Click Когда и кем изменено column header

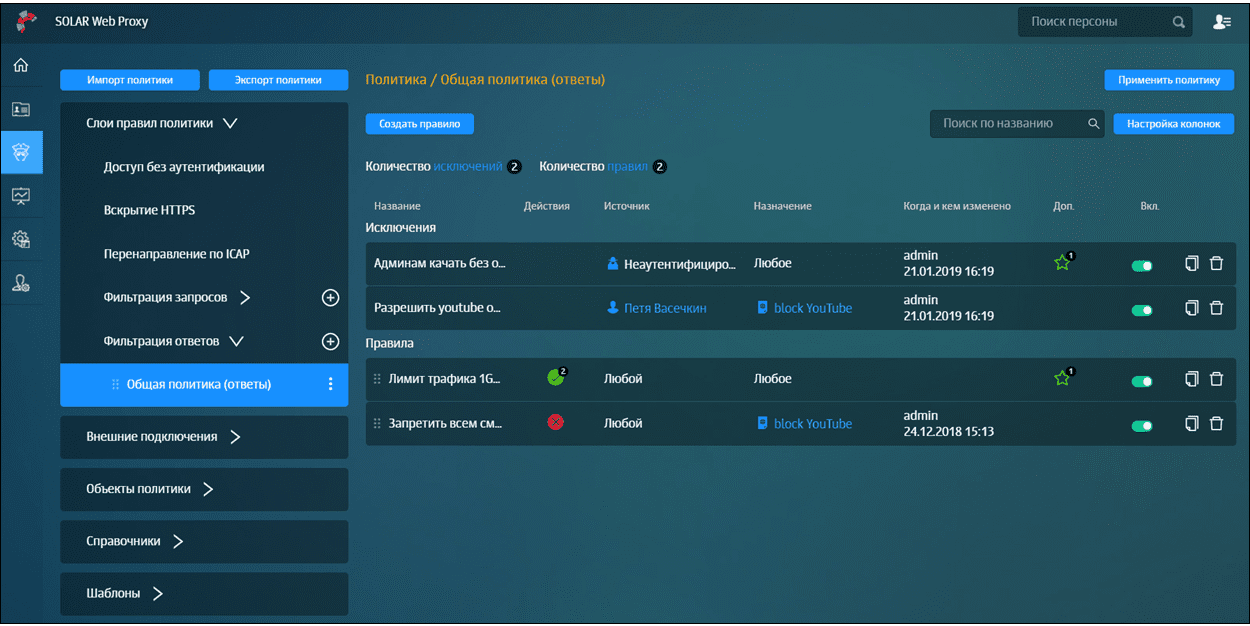[x=957, y=206]
